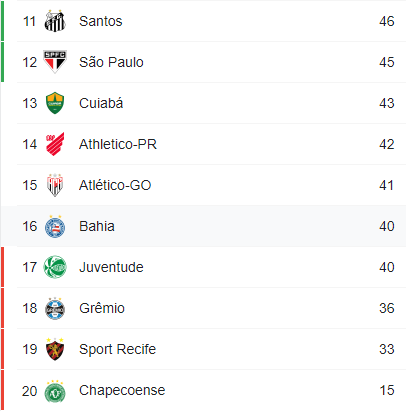Select the Cuiabá green shield logo

point(55,103)
